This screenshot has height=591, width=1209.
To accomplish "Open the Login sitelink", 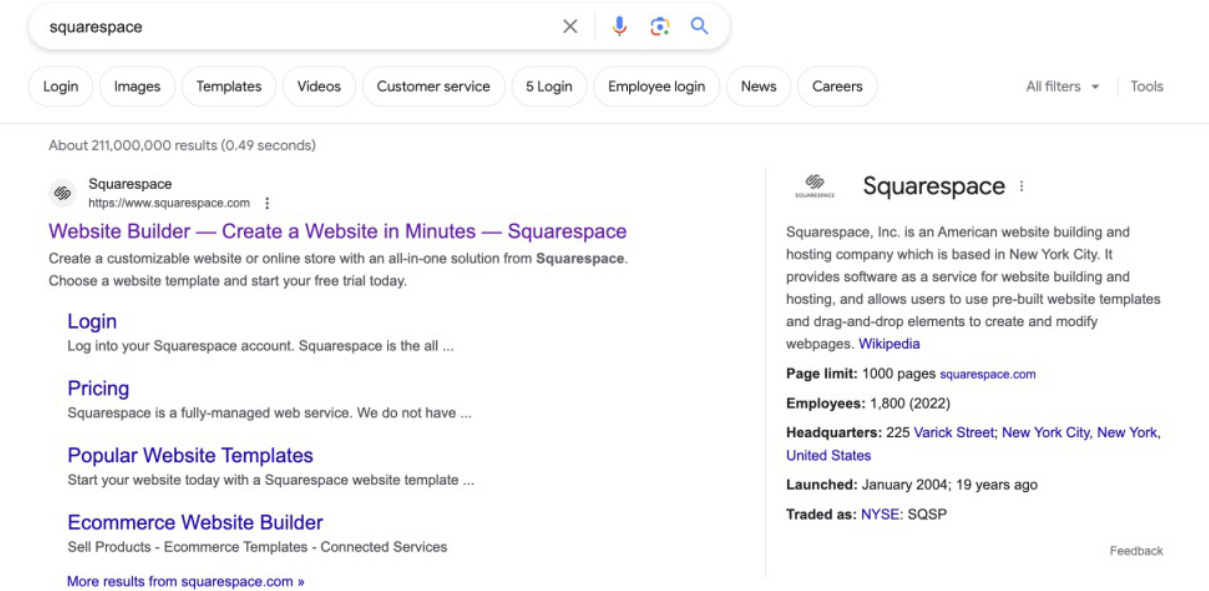I will pos(92,321).
